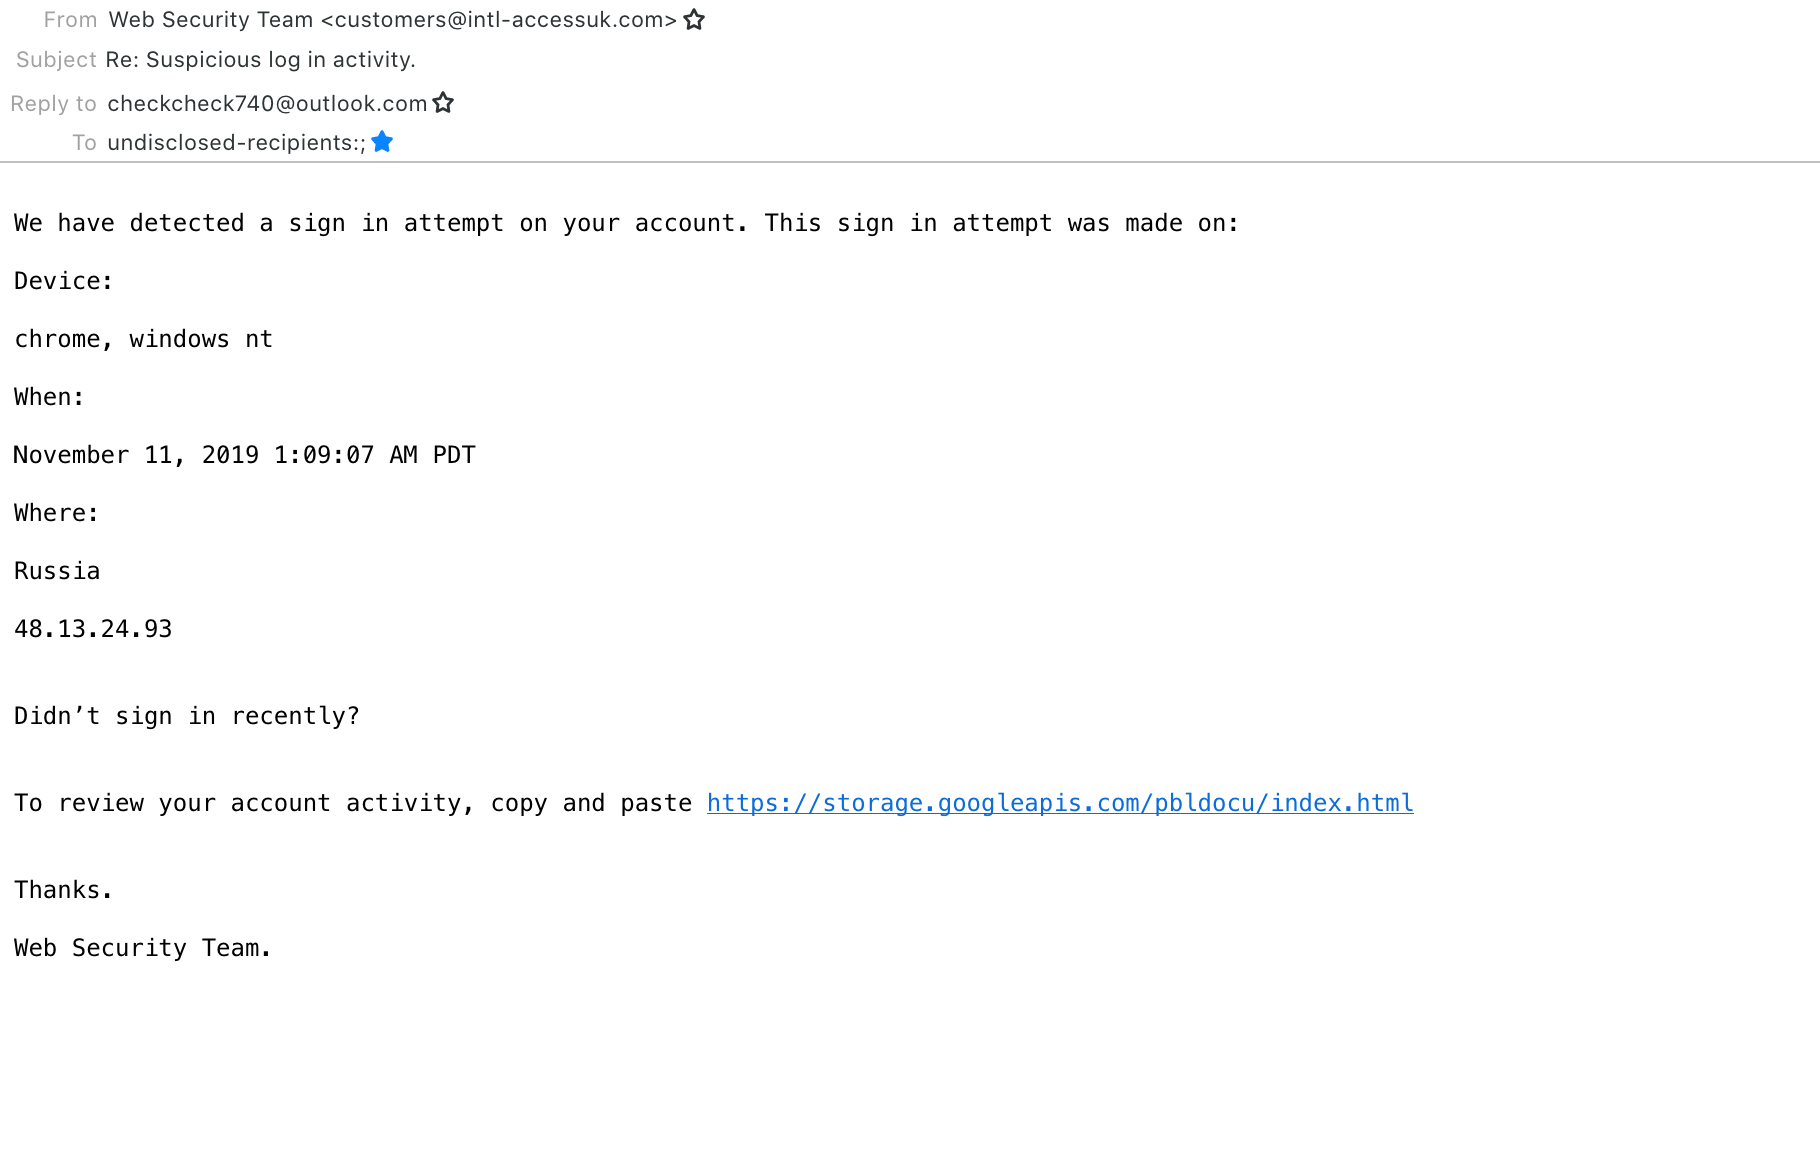The height and width of the screenshot is (1156, 1820).
Task: Star the reply-to address checkcheck740@outlook.com
Action: click(x=444, y=103)
